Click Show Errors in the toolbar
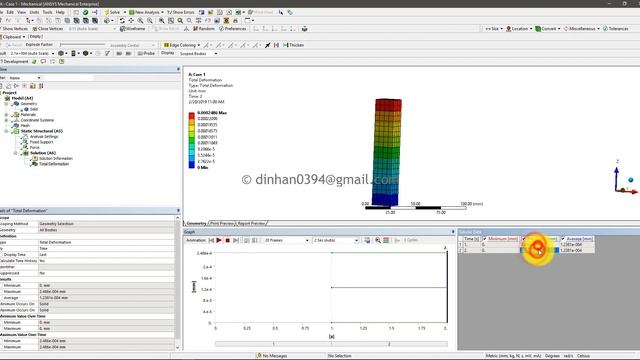Screen dimensions: 640x360 181,12
